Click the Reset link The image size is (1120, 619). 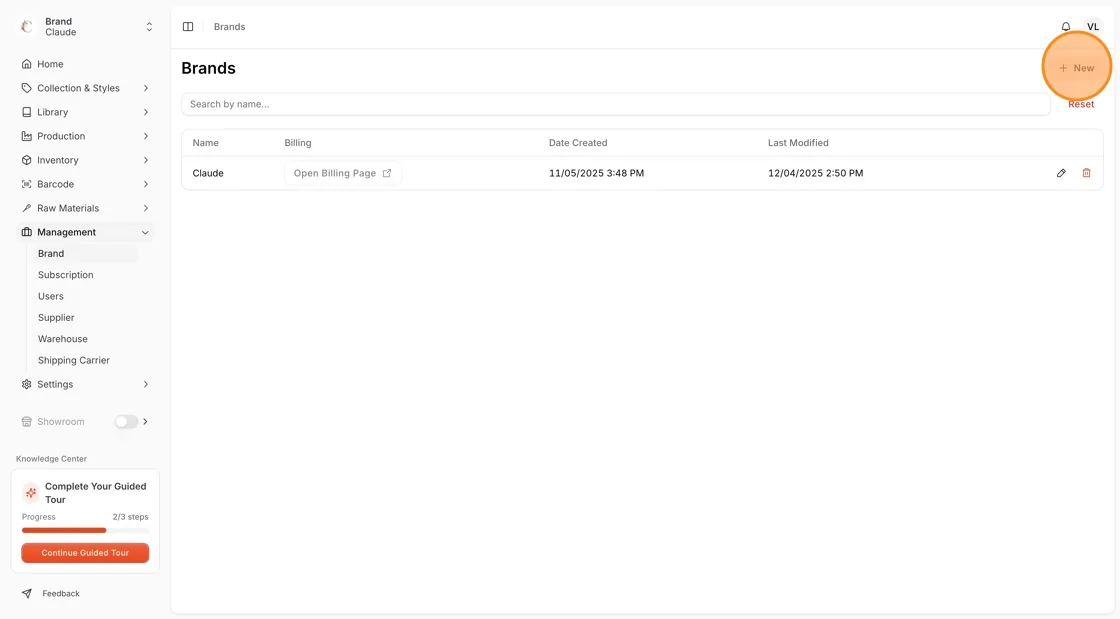click(1081, 104)
